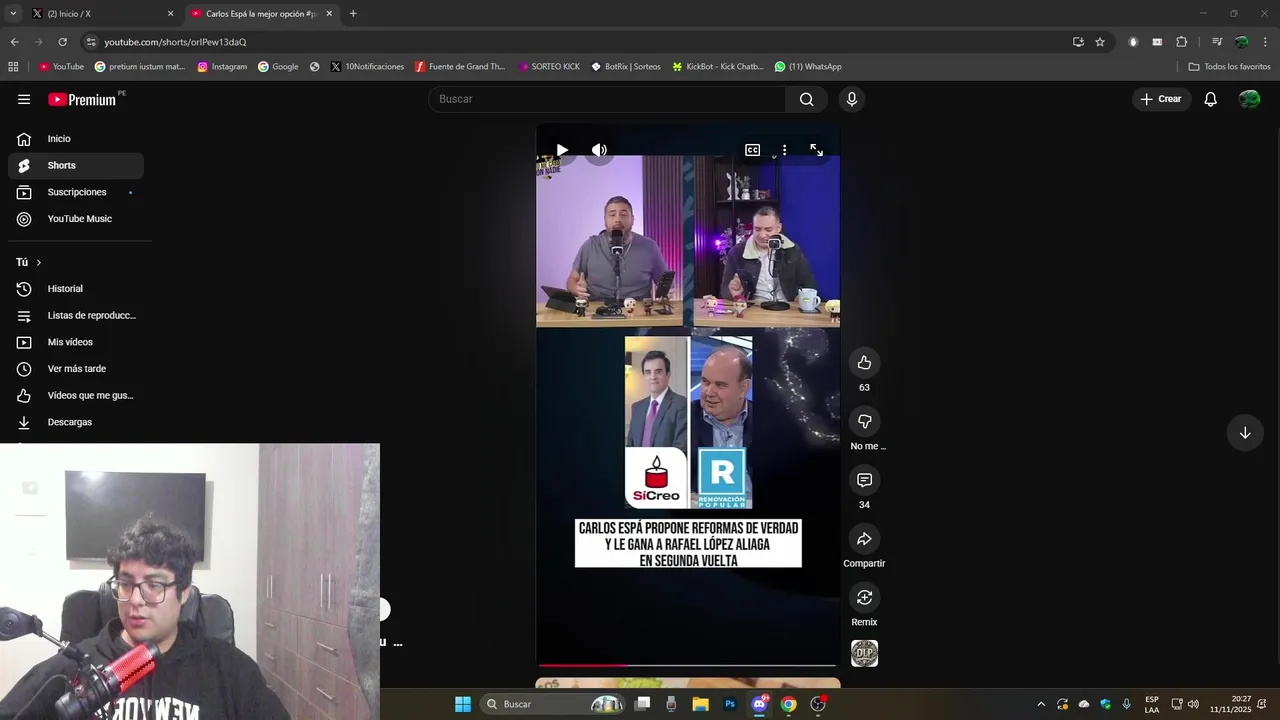Toggle closed captions on the Short
Viewport: 1280px width, 720px height.
(752, 150)
